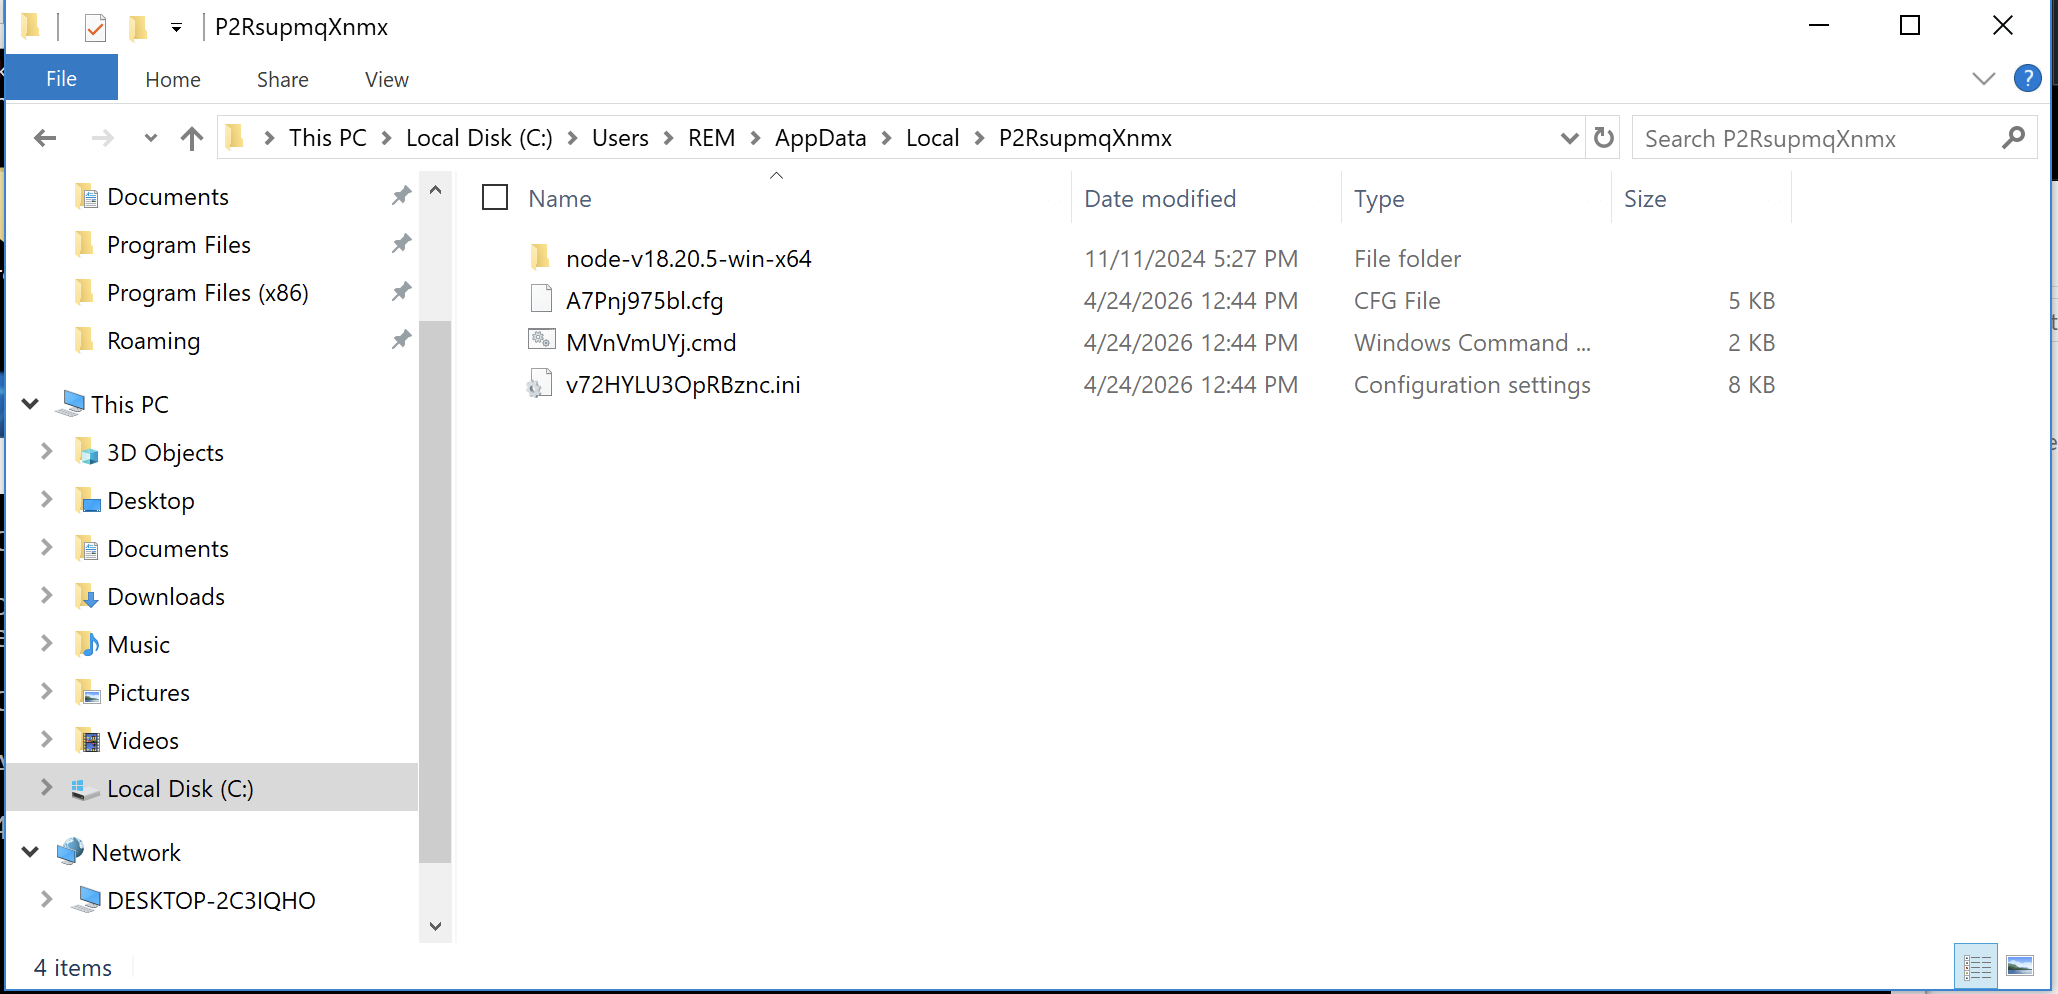
Task: Go up one folder level
Action: 192,138
